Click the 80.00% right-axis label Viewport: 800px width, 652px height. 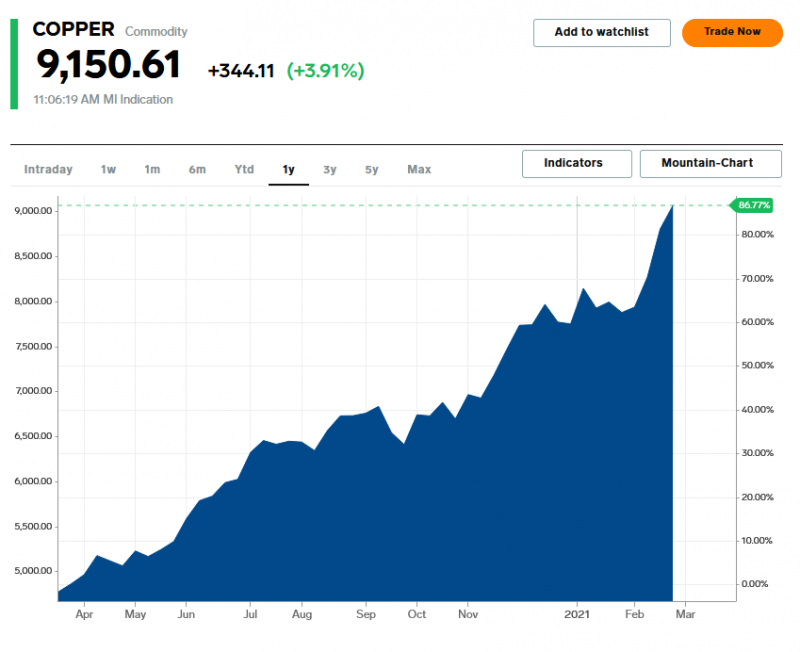[x=757, y=235]
